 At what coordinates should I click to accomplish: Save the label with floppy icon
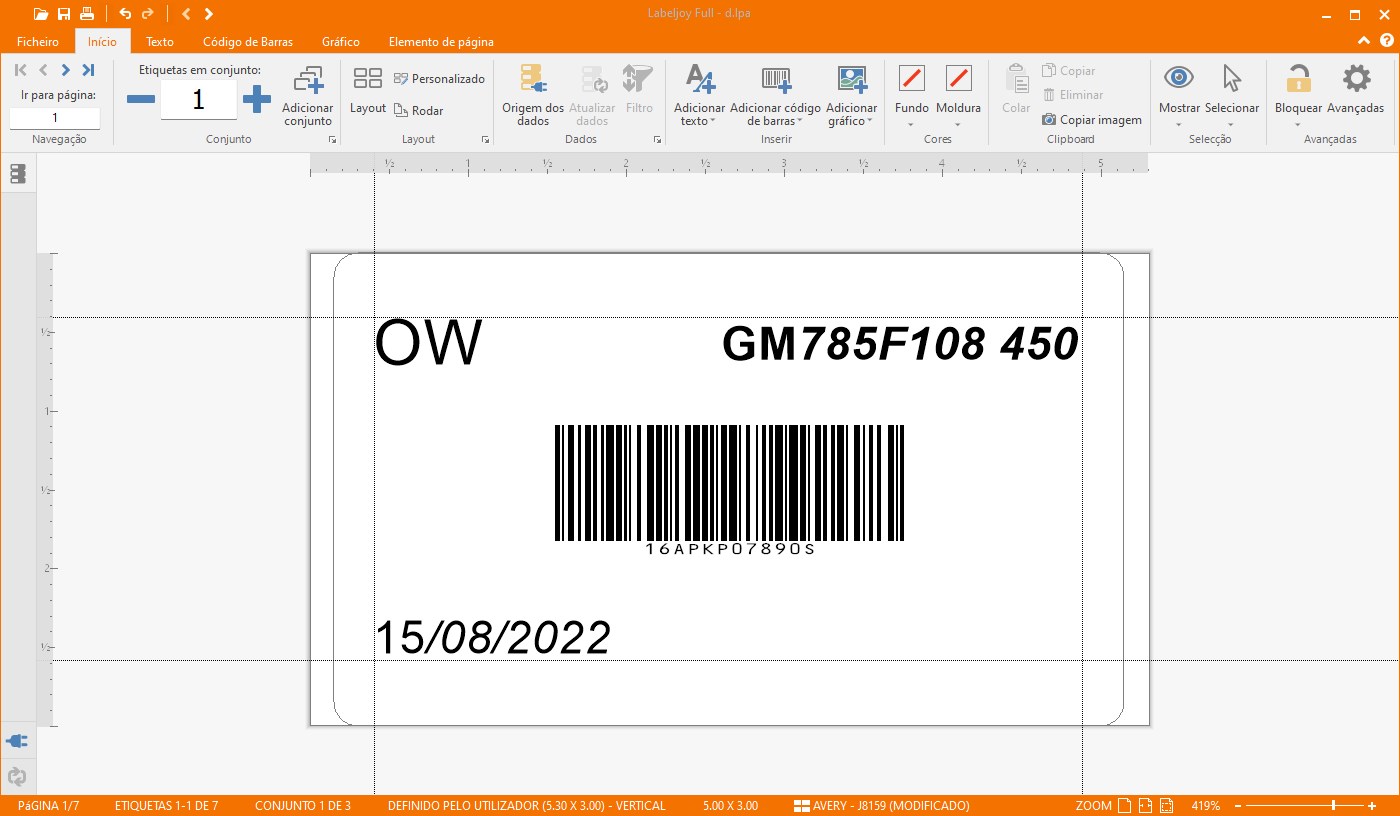(64, 14)
